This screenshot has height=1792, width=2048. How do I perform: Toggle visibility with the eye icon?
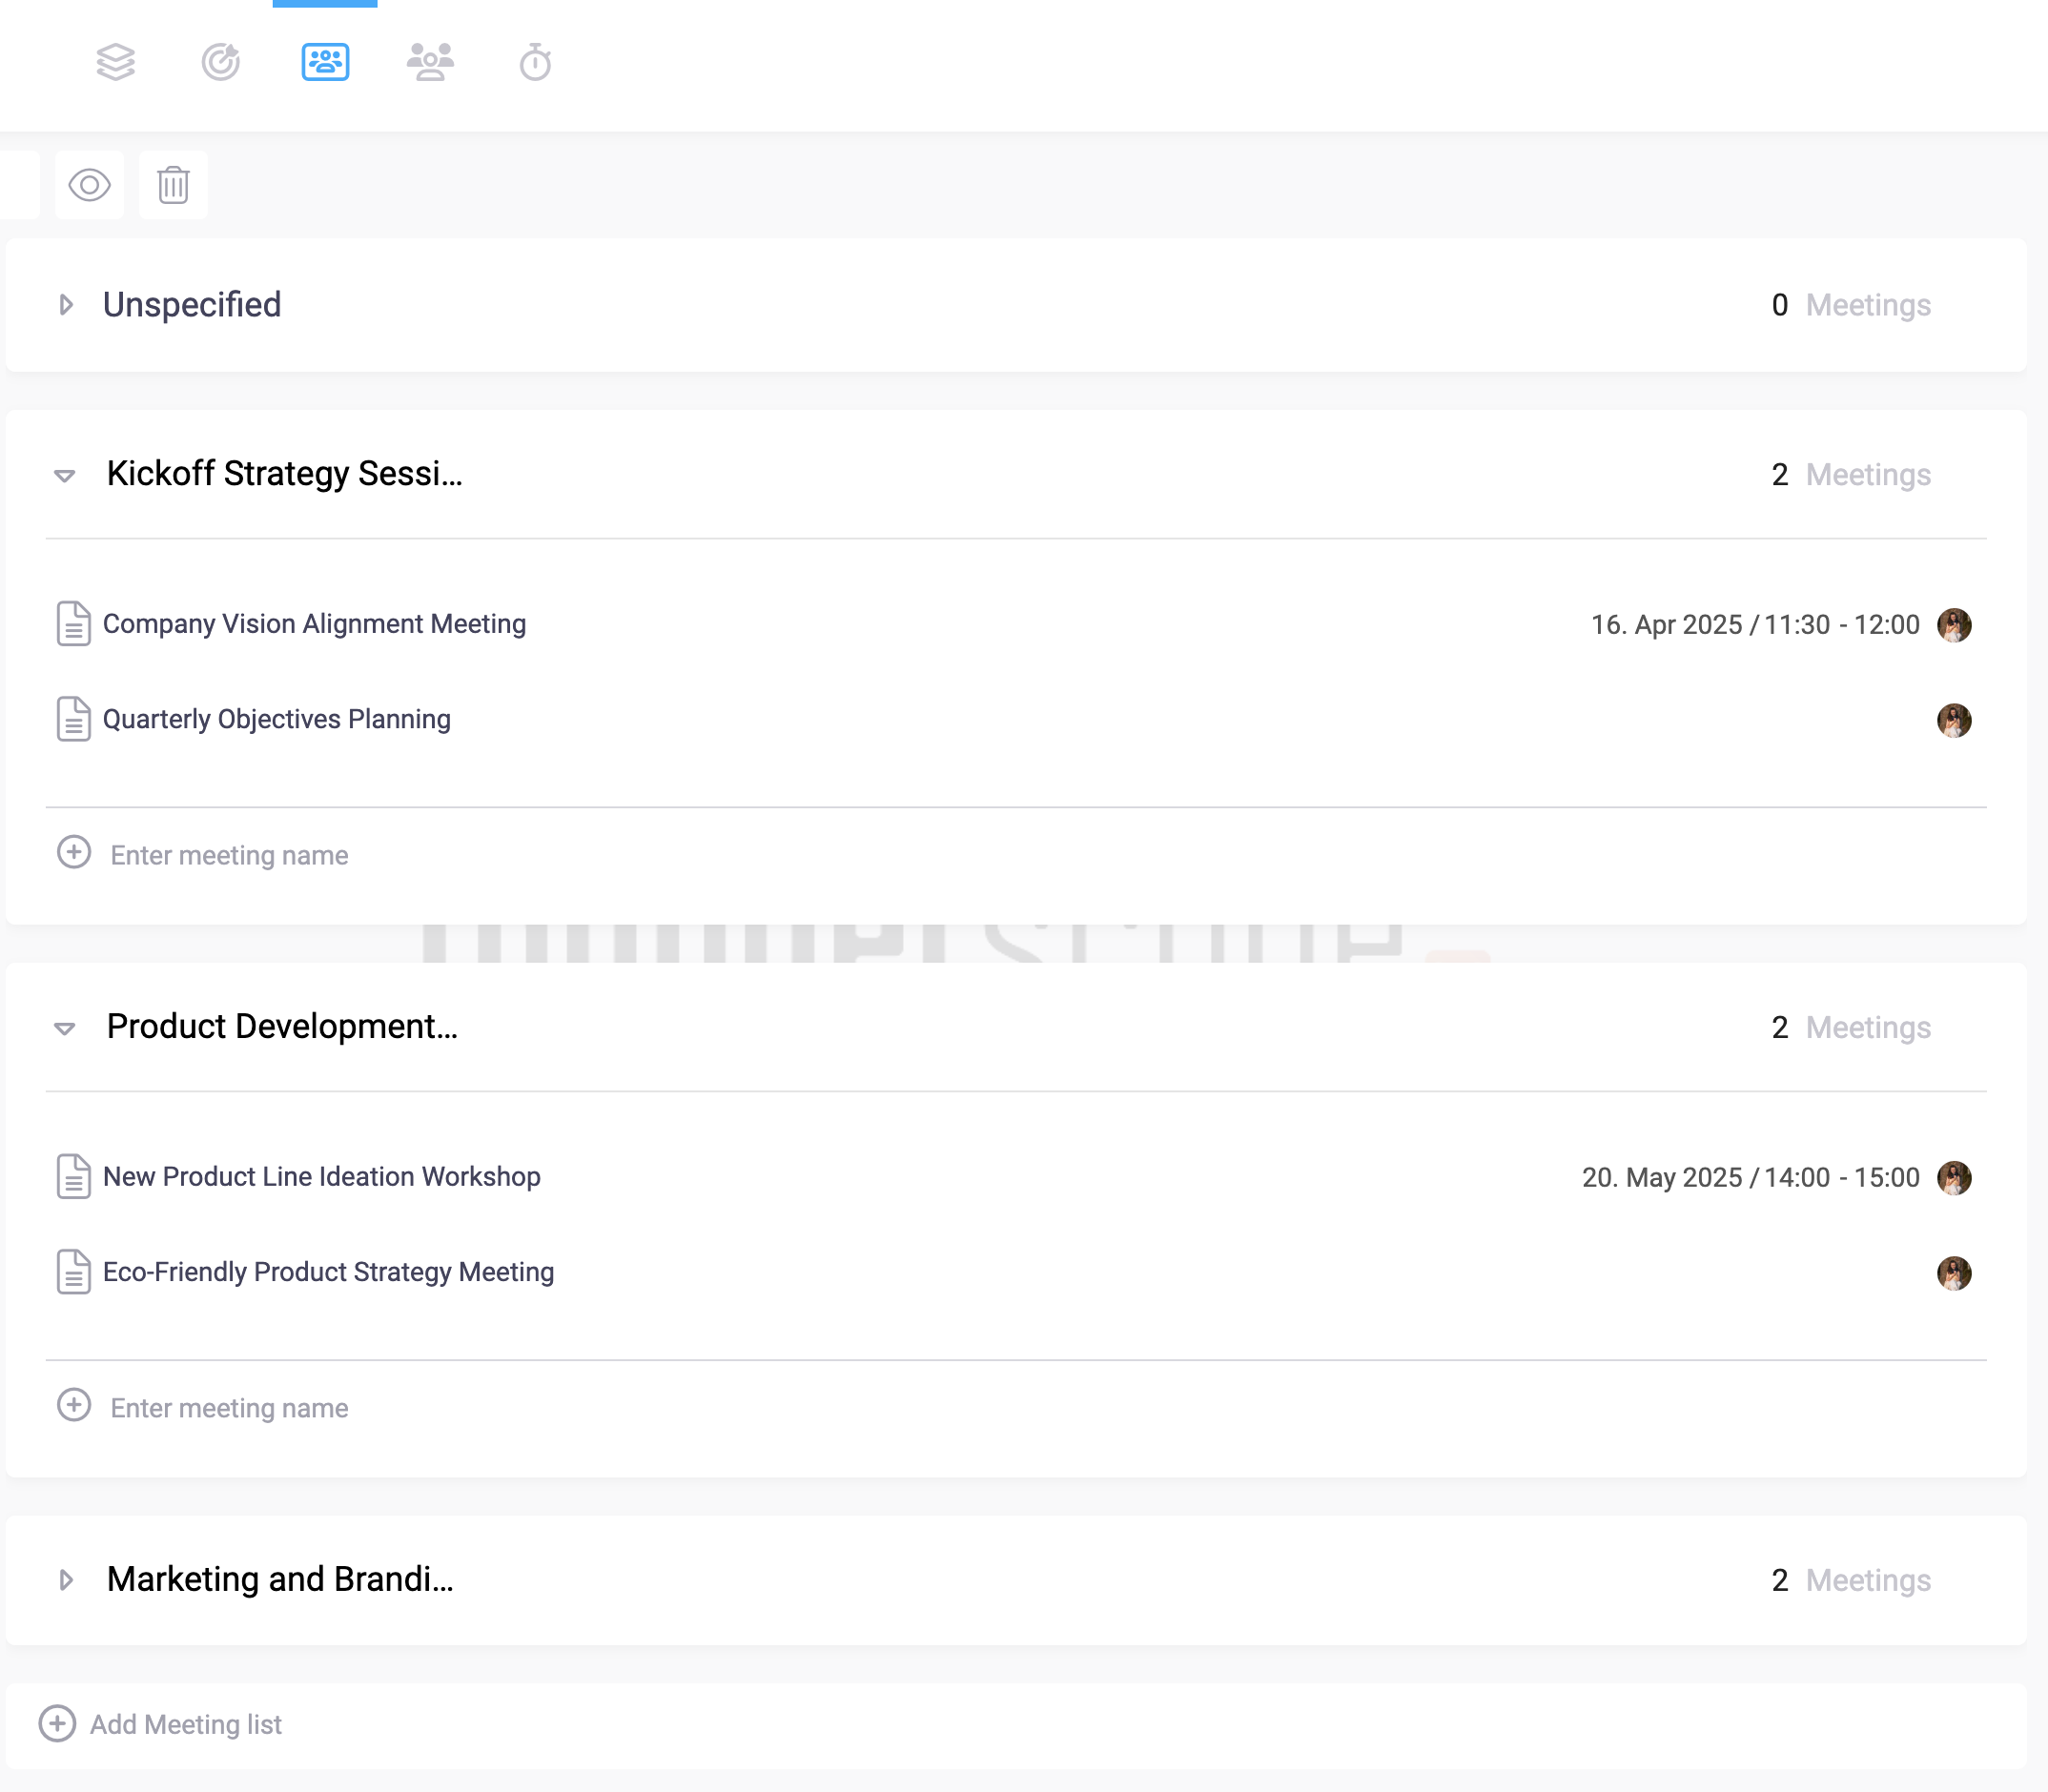click(x=89, y=185)
